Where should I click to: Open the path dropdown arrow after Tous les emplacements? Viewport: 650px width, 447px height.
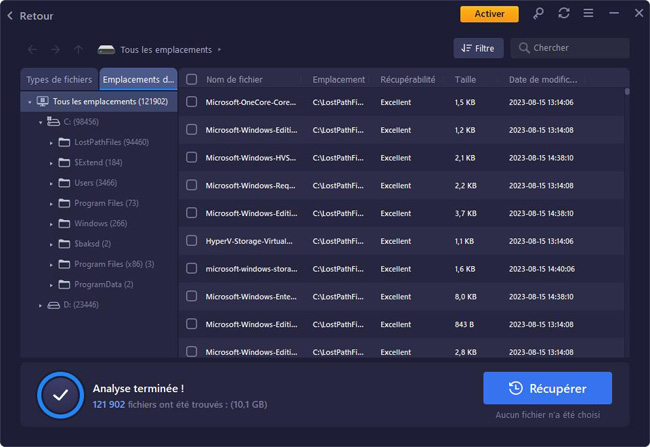point(219,50)
